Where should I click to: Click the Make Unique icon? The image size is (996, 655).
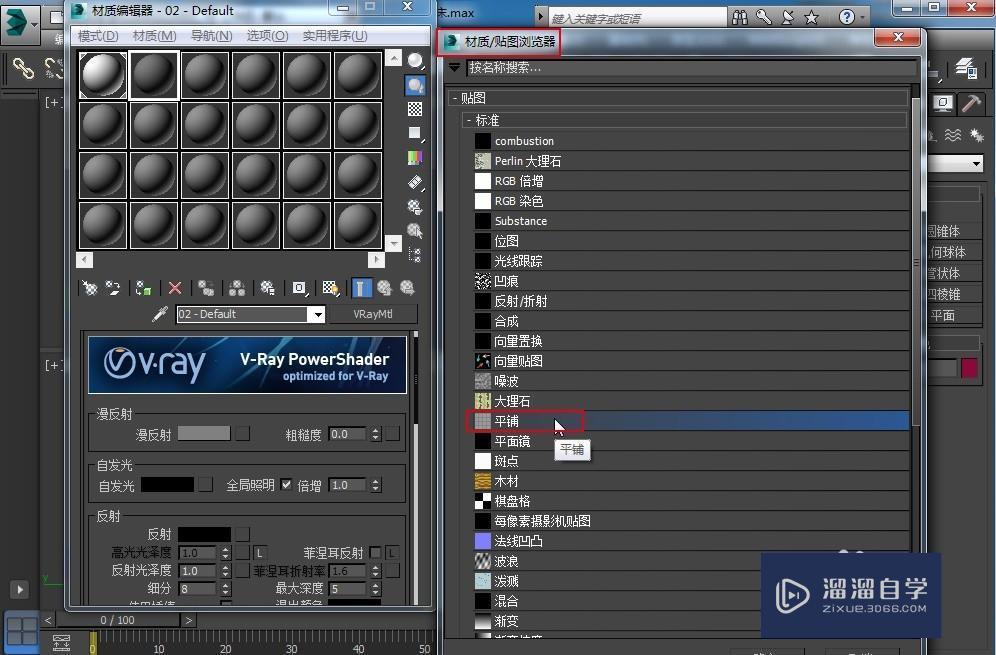tap(237, 288)
